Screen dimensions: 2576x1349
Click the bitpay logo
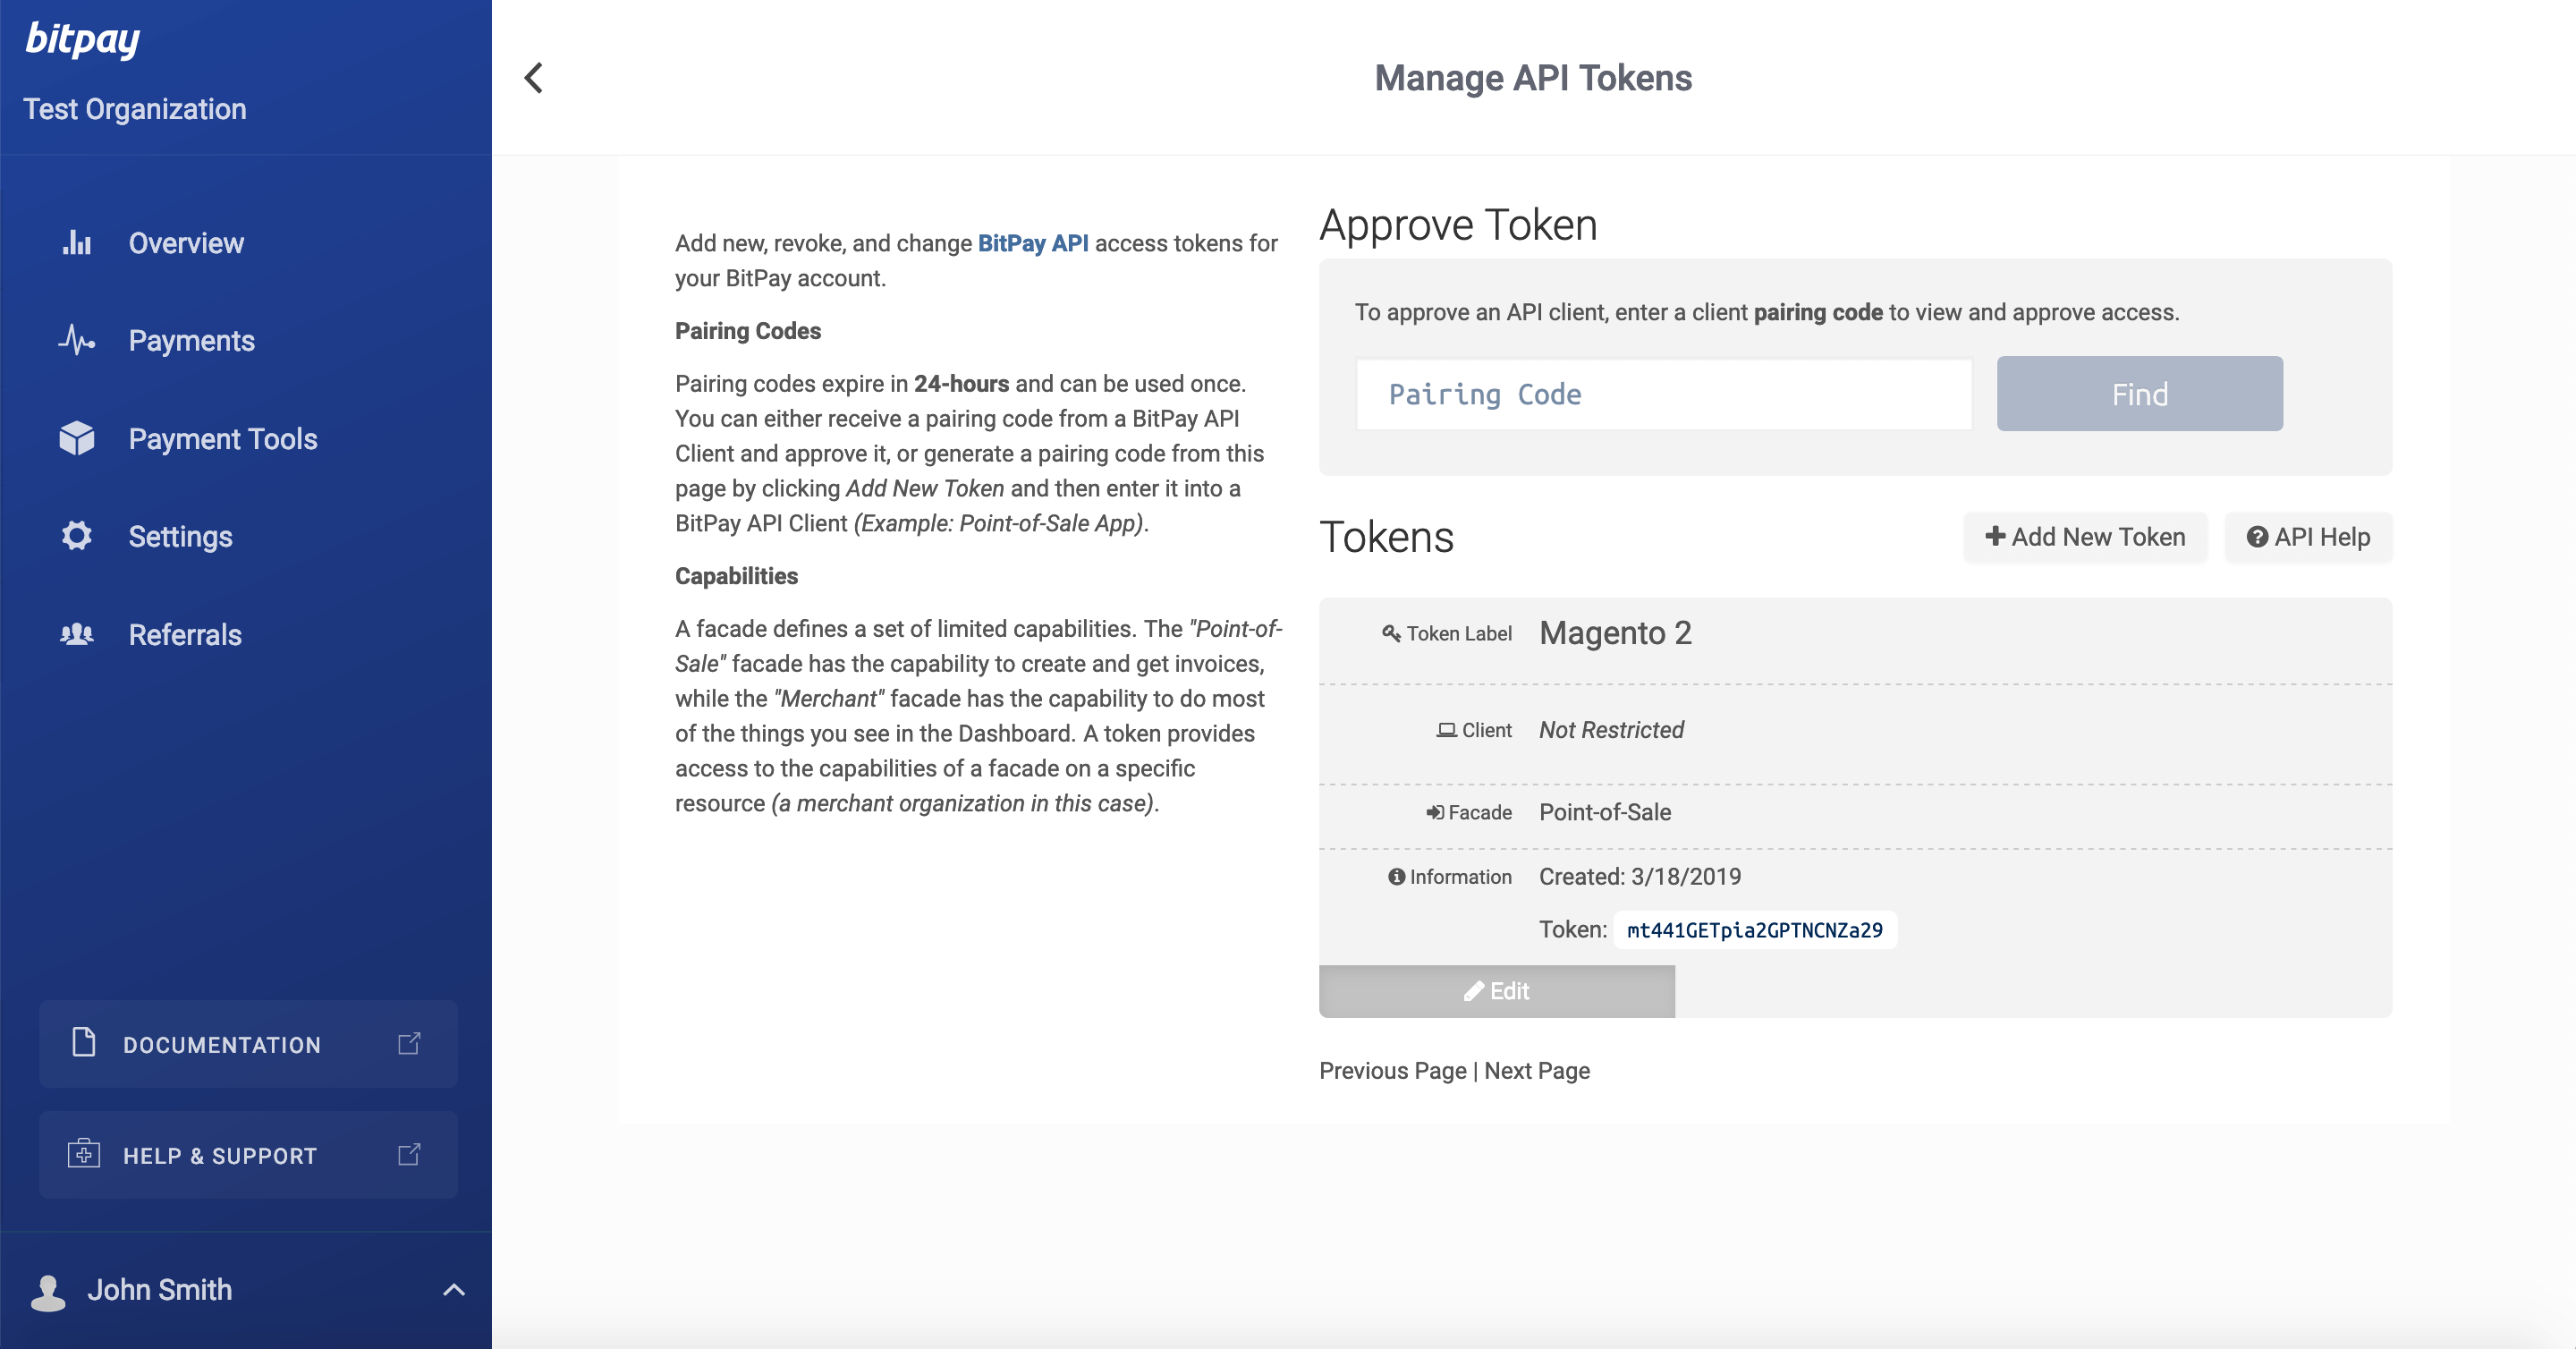click(x=82, y=40)
